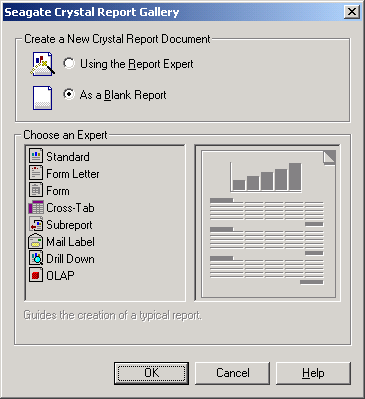Select Using the Report Expert radio button
This screenshot has height=399, width=365.
pos(69,63)
